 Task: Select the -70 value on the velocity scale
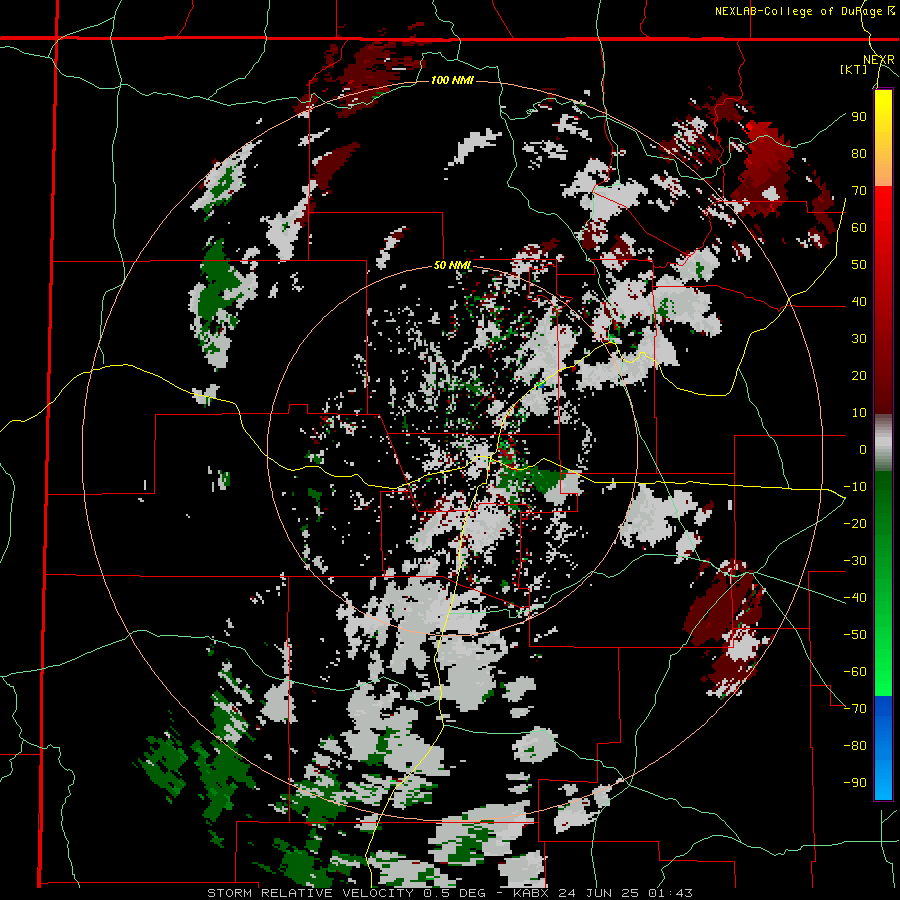coord(855,709)
